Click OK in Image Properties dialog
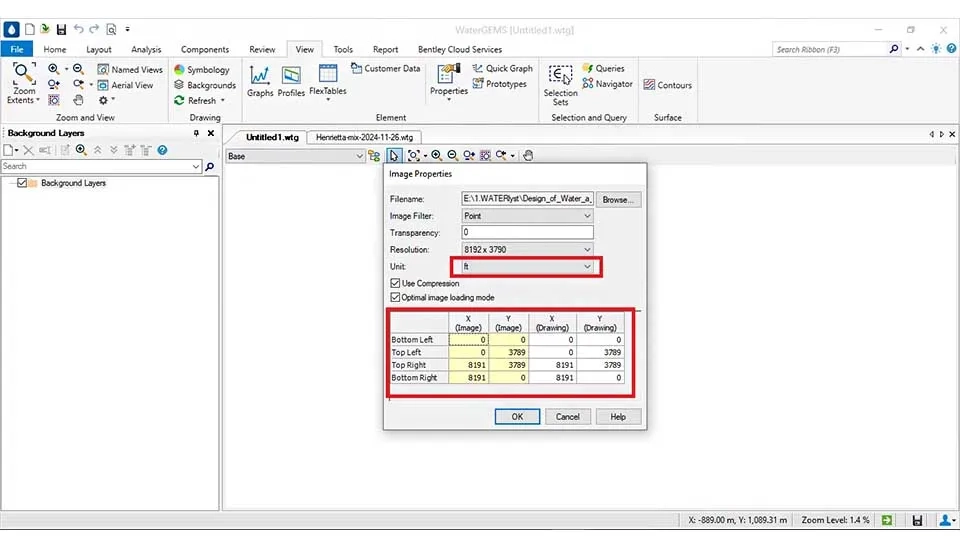960x548 pixels. click(x=517, y=416)
